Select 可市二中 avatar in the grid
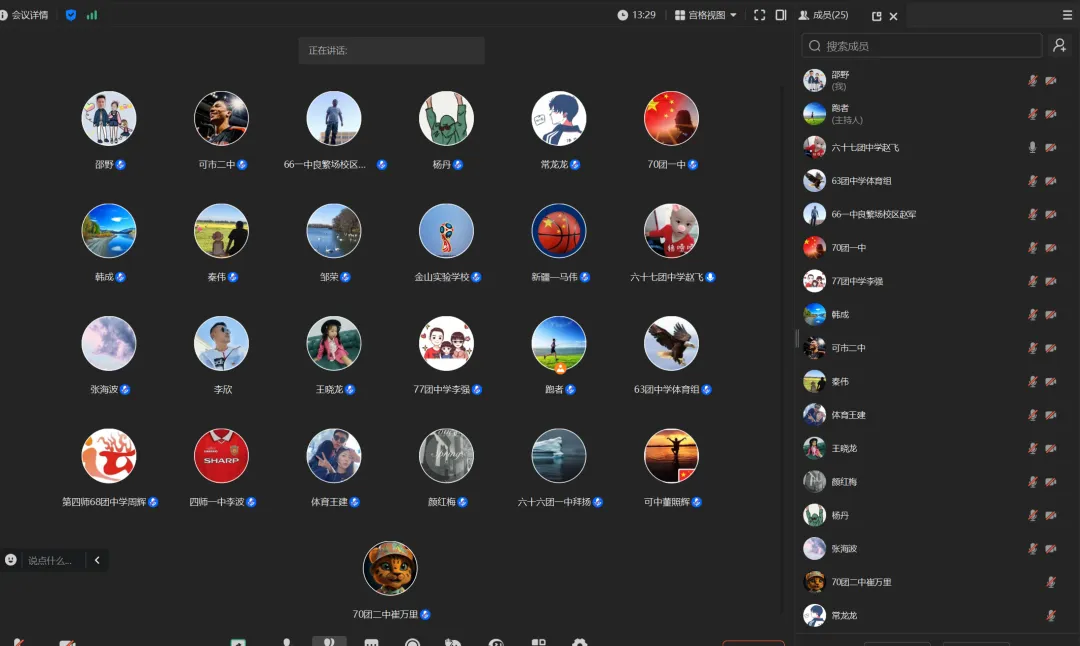Image resolution: width=1080 pixels, height=646 pixels. coord(221,118)
